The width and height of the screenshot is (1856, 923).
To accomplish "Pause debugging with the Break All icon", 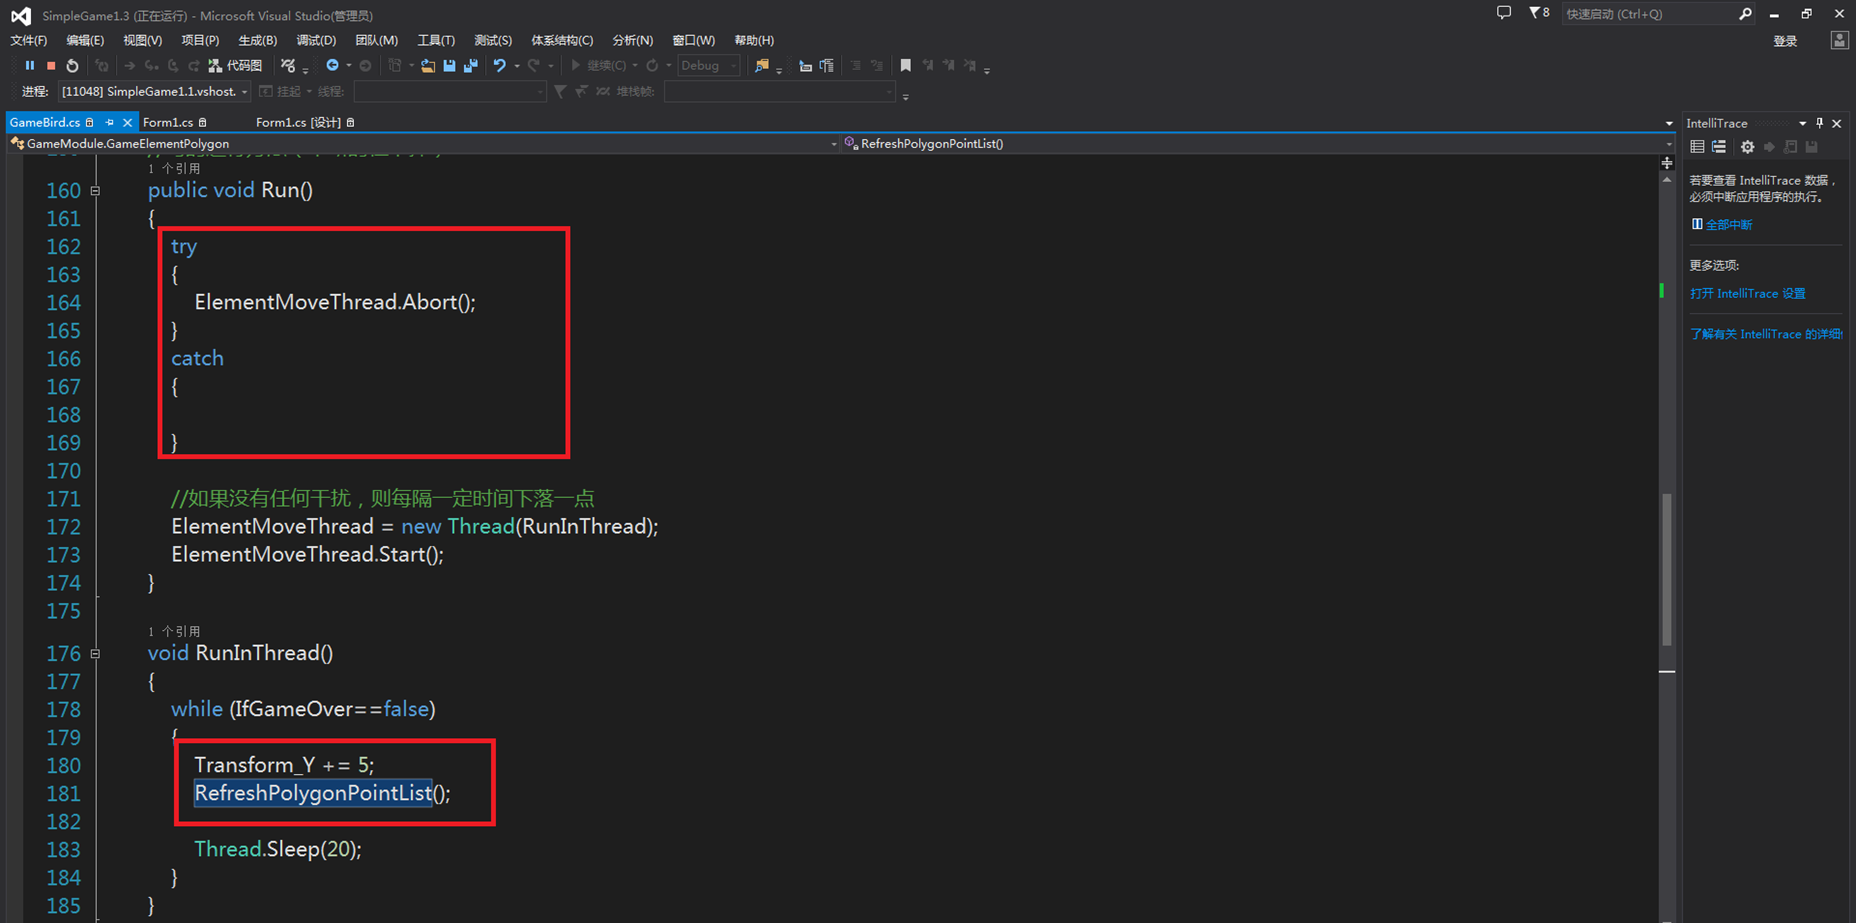I will click(30, 66).
